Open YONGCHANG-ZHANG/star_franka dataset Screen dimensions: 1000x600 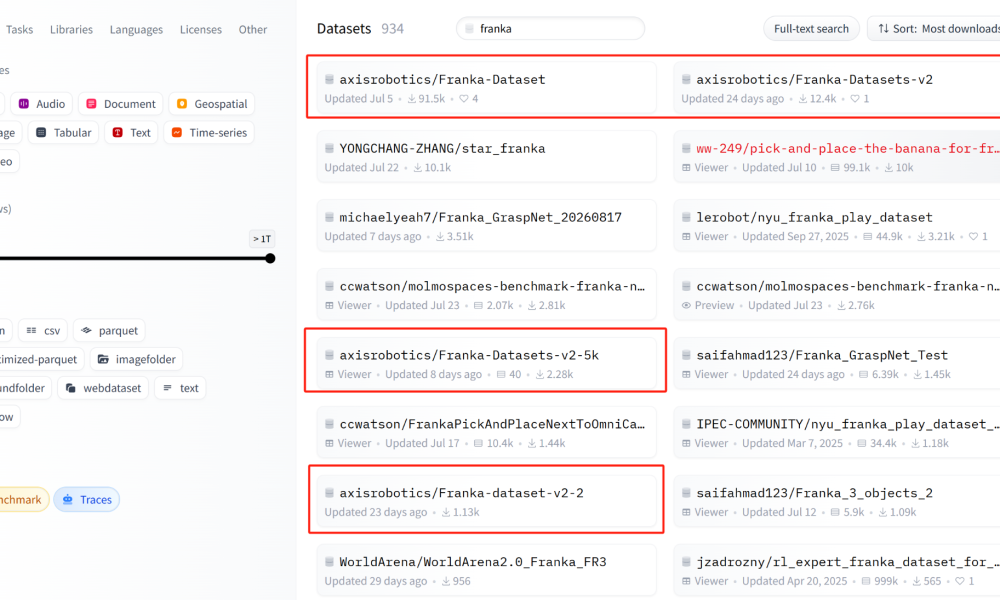tap(487, 157)
